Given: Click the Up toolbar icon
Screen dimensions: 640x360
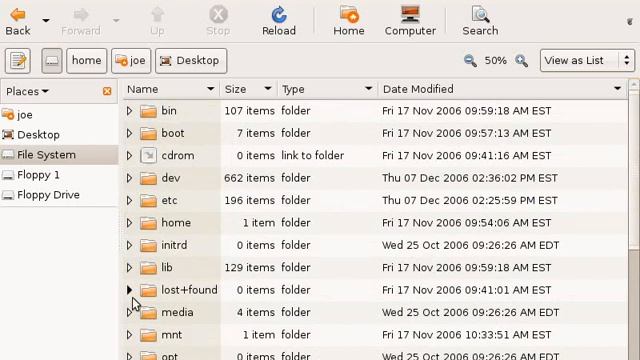Looking at the screenshot, I should pos(157,15).
